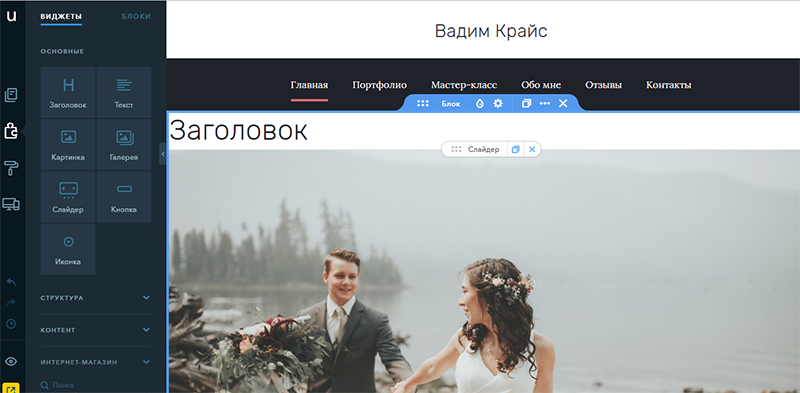Open the Обо мне menu item
The image size is (800, 393).
click(541, 85)
